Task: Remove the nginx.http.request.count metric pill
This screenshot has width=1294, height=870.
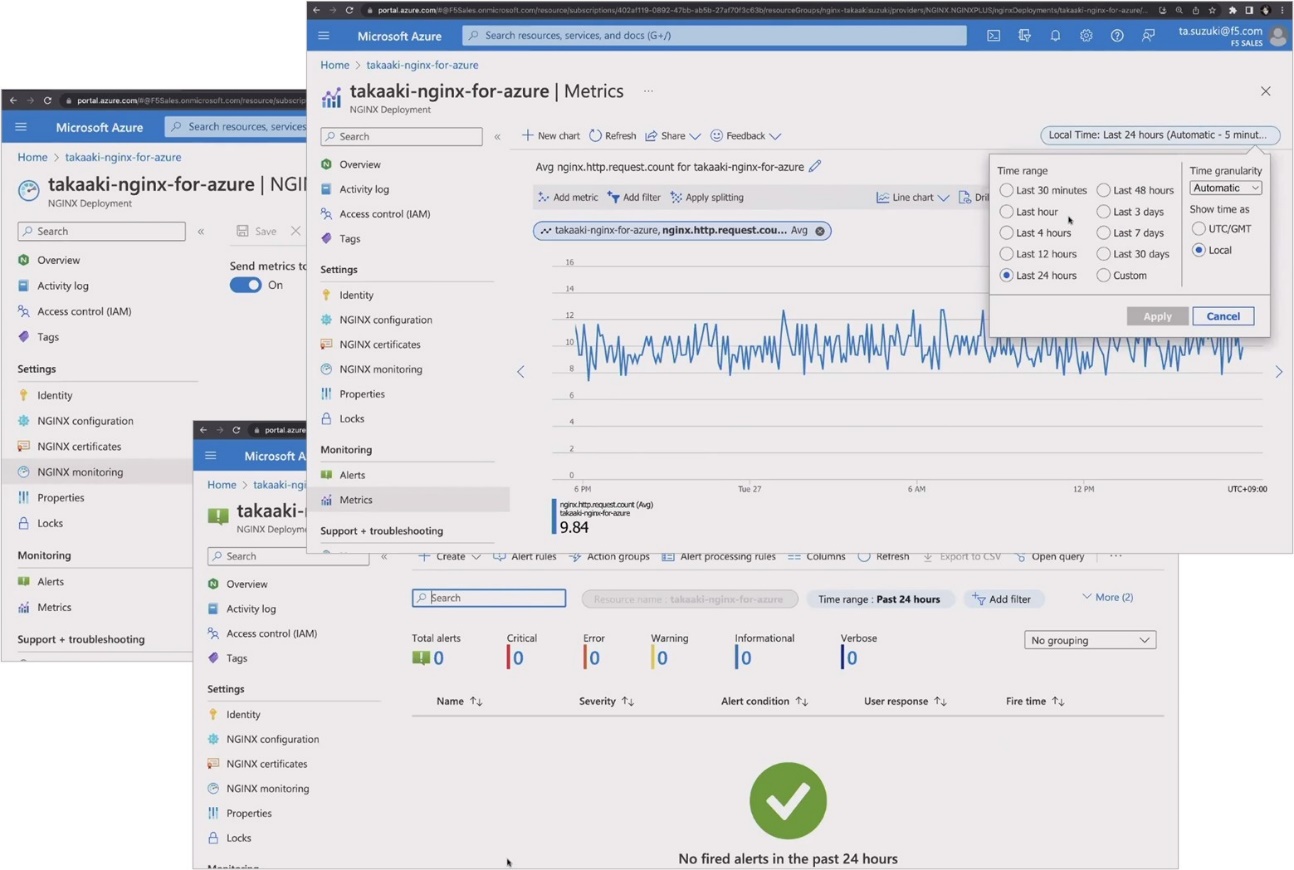Action: point(820,231)
